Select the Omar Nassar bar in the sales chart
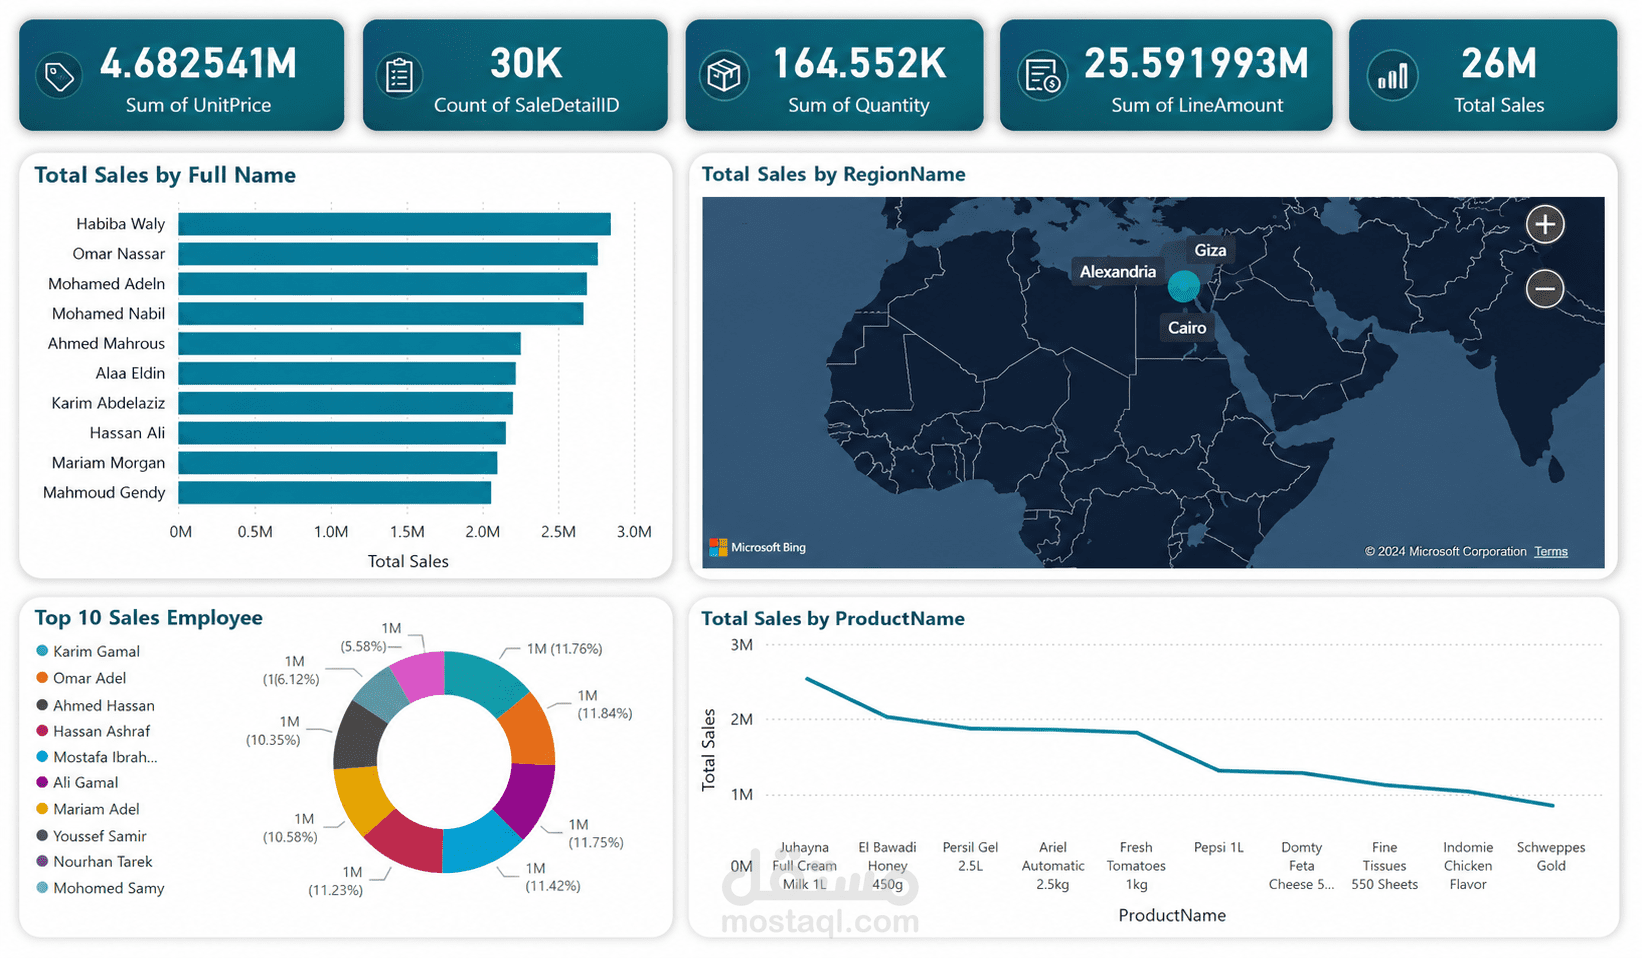This screenshot has height=958, width=1642. [x=388, y=254]
